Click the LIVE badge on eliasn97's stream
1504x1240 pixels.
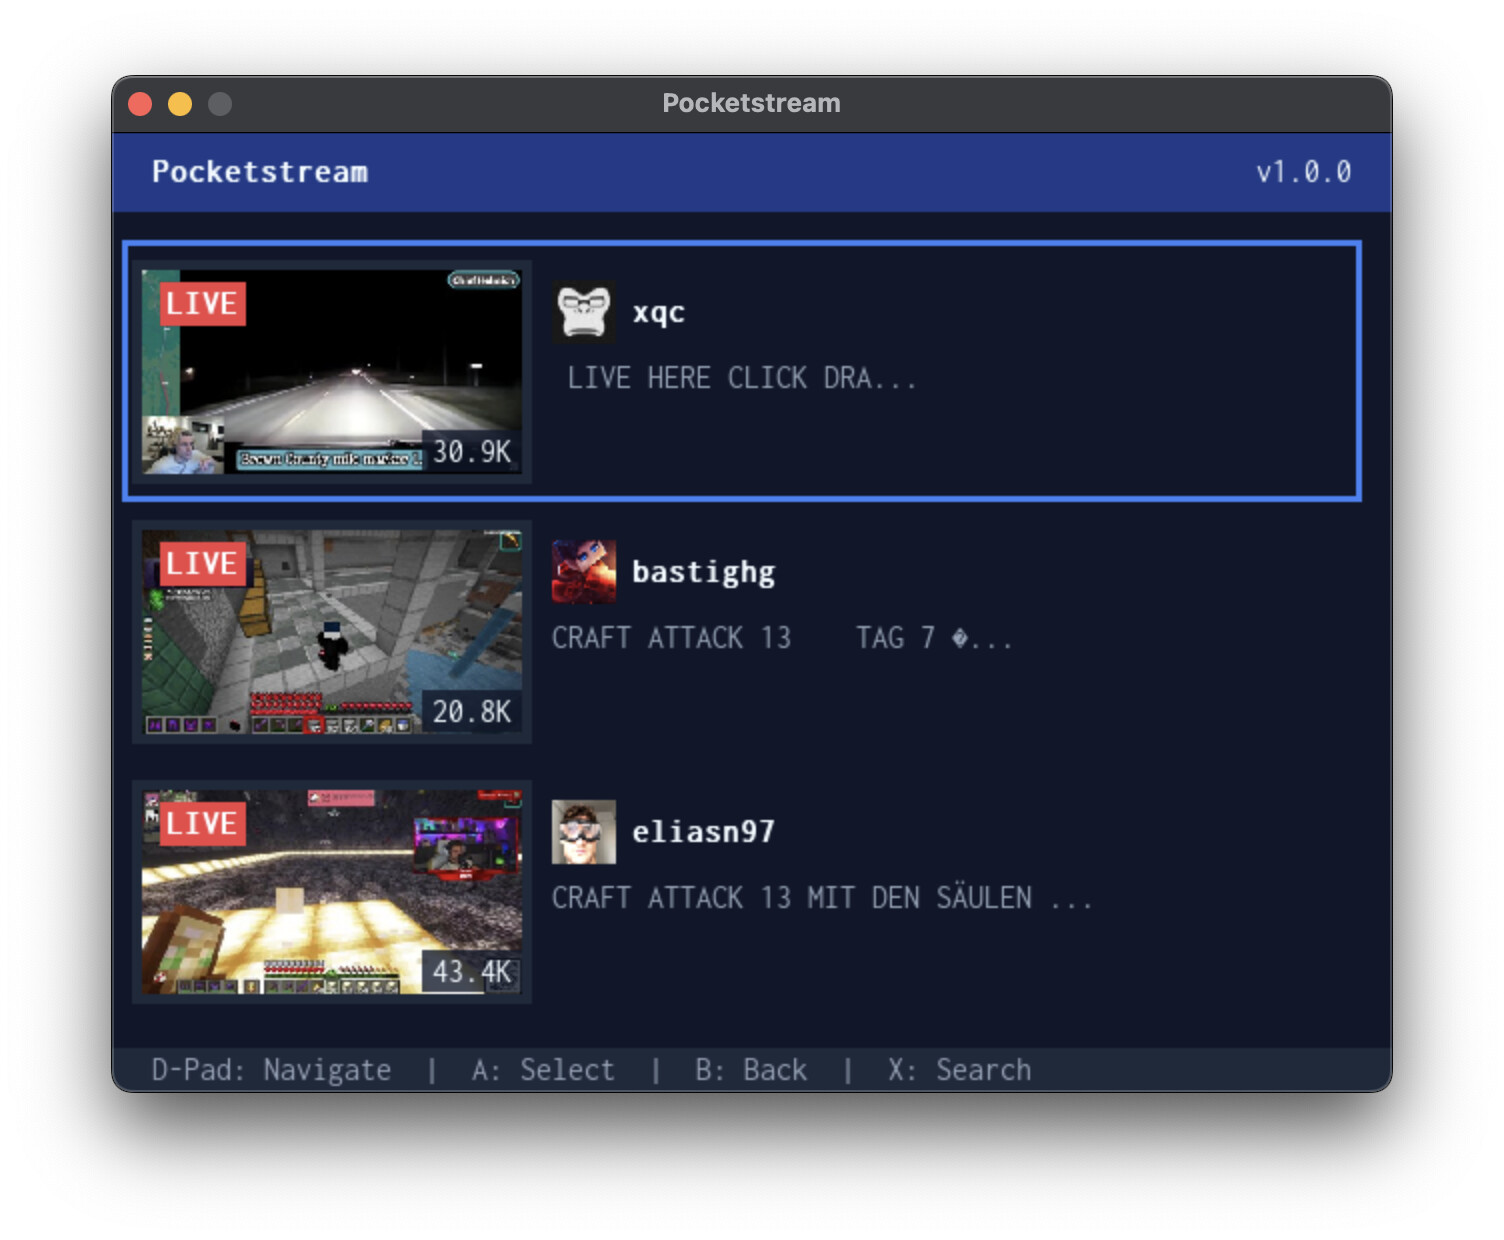coord(202,824)
